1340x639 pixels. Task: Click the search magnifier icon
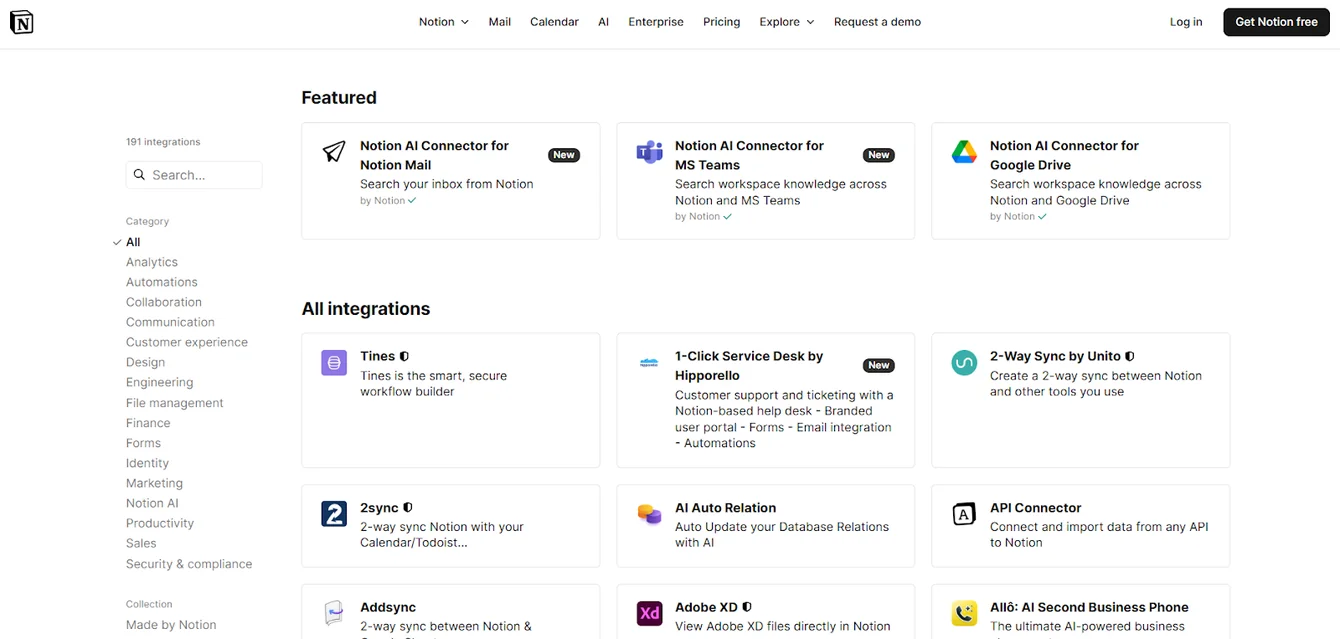pyautogui.click(x=140, y=175)
